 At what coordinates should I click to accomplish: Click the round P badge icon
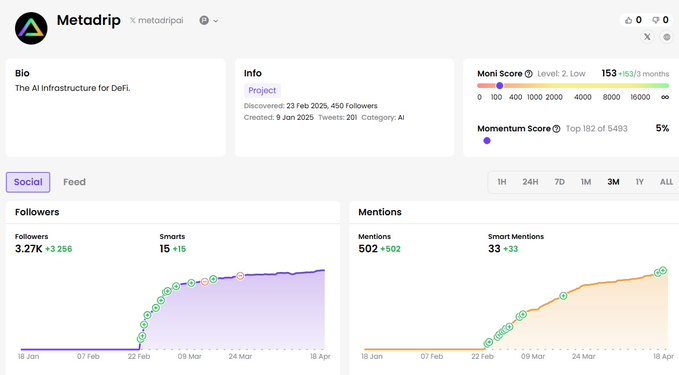click(x=204, y=20)
